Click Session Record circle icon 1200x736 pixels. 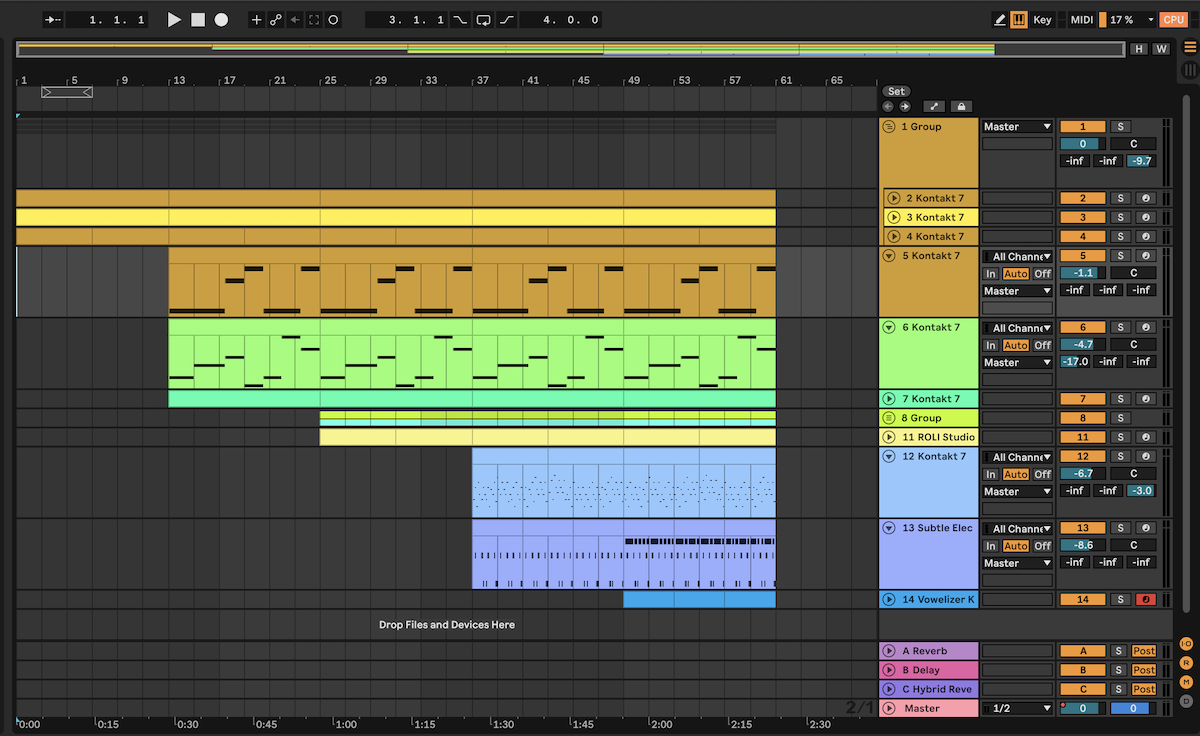click(333, 19)
